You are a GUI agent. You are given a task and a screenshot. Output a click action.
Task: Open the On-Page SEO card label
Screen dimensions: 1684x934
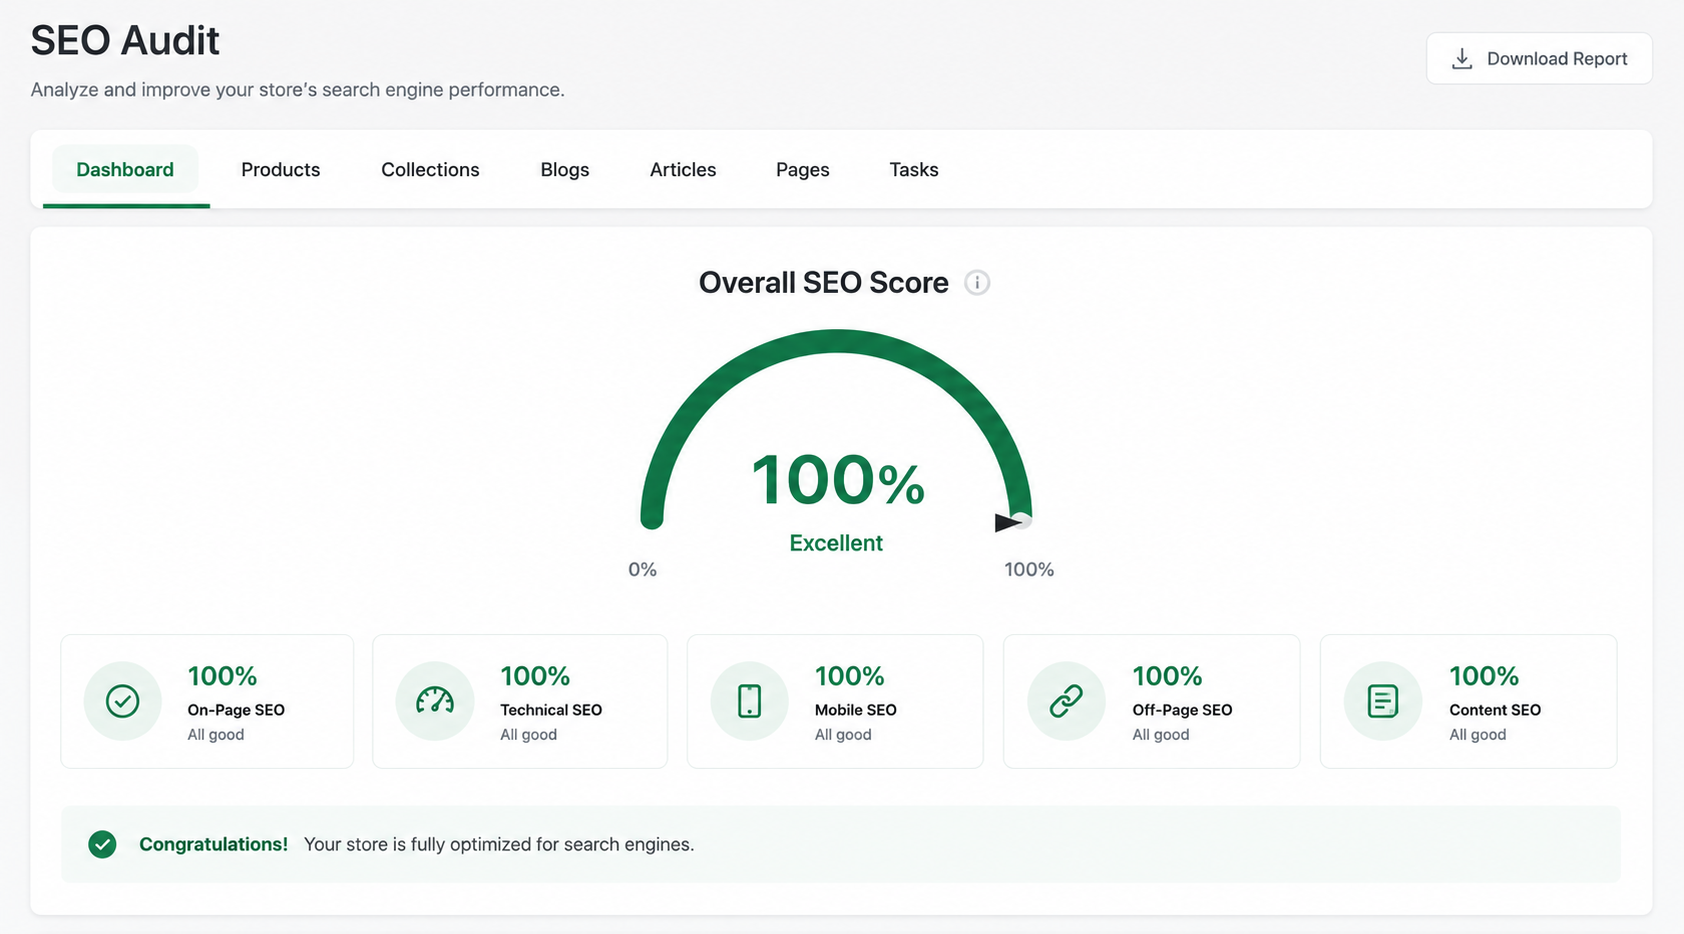click(x=236, y=710)
